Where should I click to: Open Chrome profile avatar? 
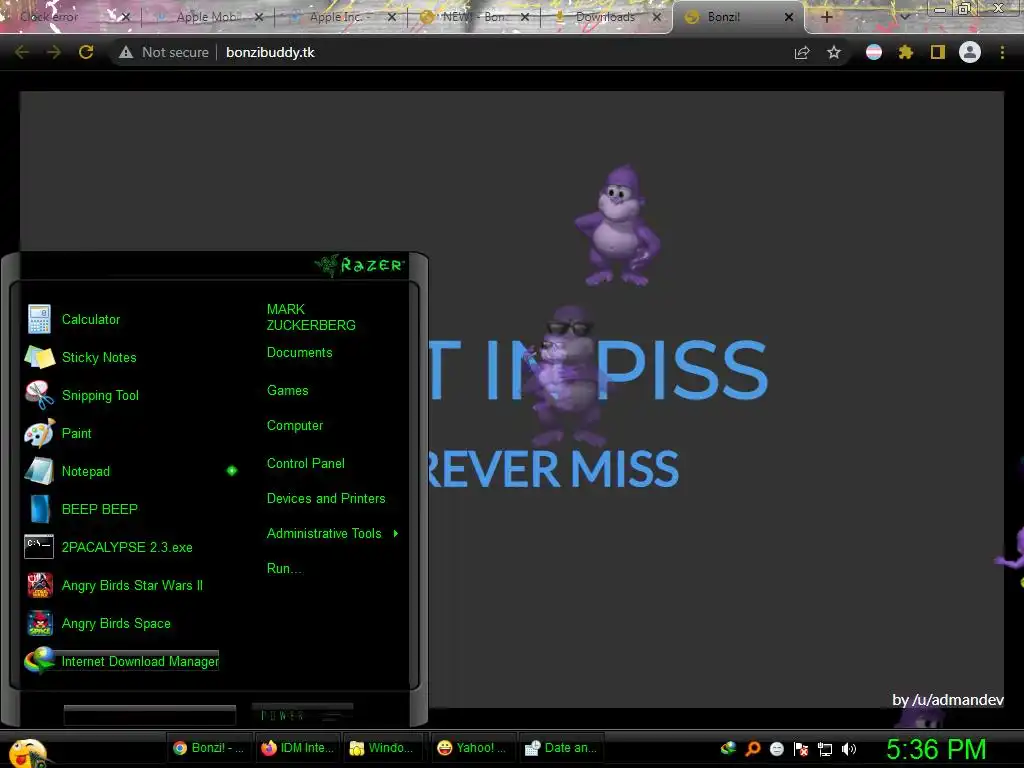click(970, 52)
